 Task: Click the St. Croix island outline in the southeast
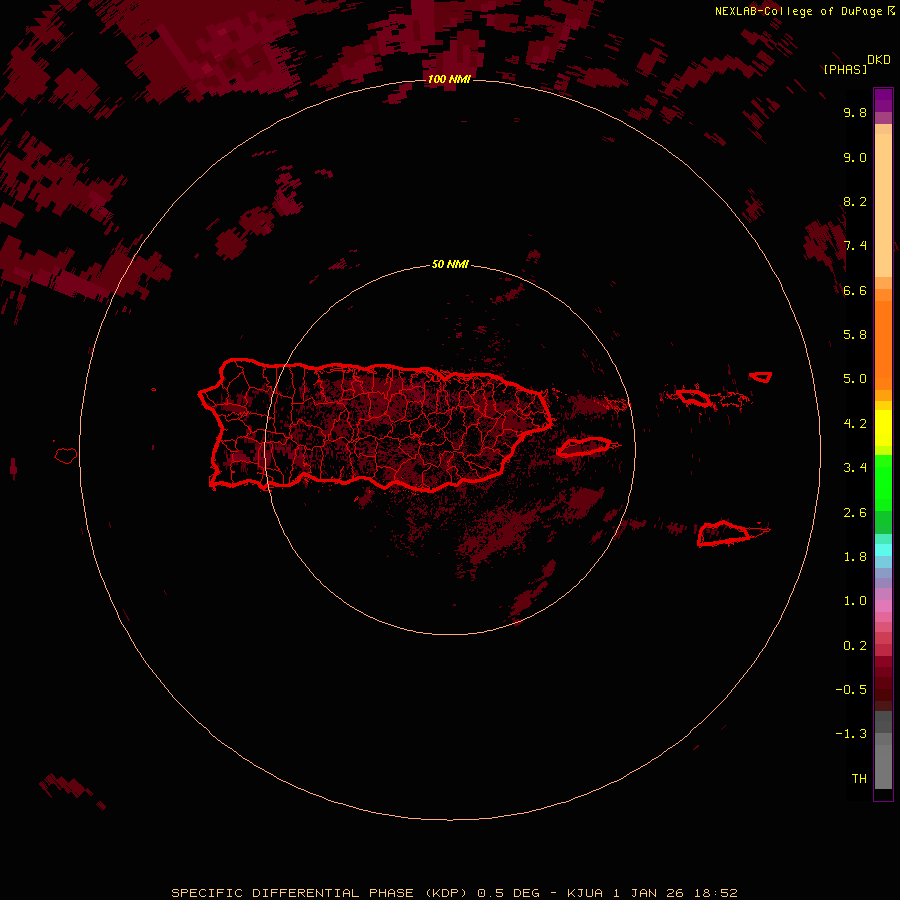pyautogui.click(x=724, y=534)
